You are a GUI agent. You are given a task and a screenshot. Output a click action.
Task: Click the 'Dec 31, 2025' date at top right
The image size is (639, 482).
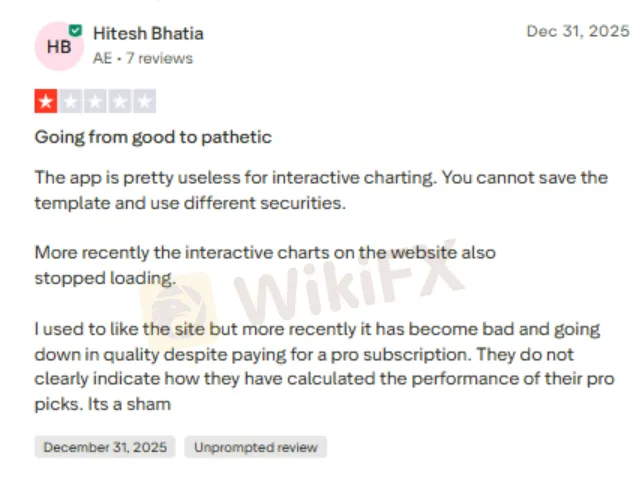575,31
